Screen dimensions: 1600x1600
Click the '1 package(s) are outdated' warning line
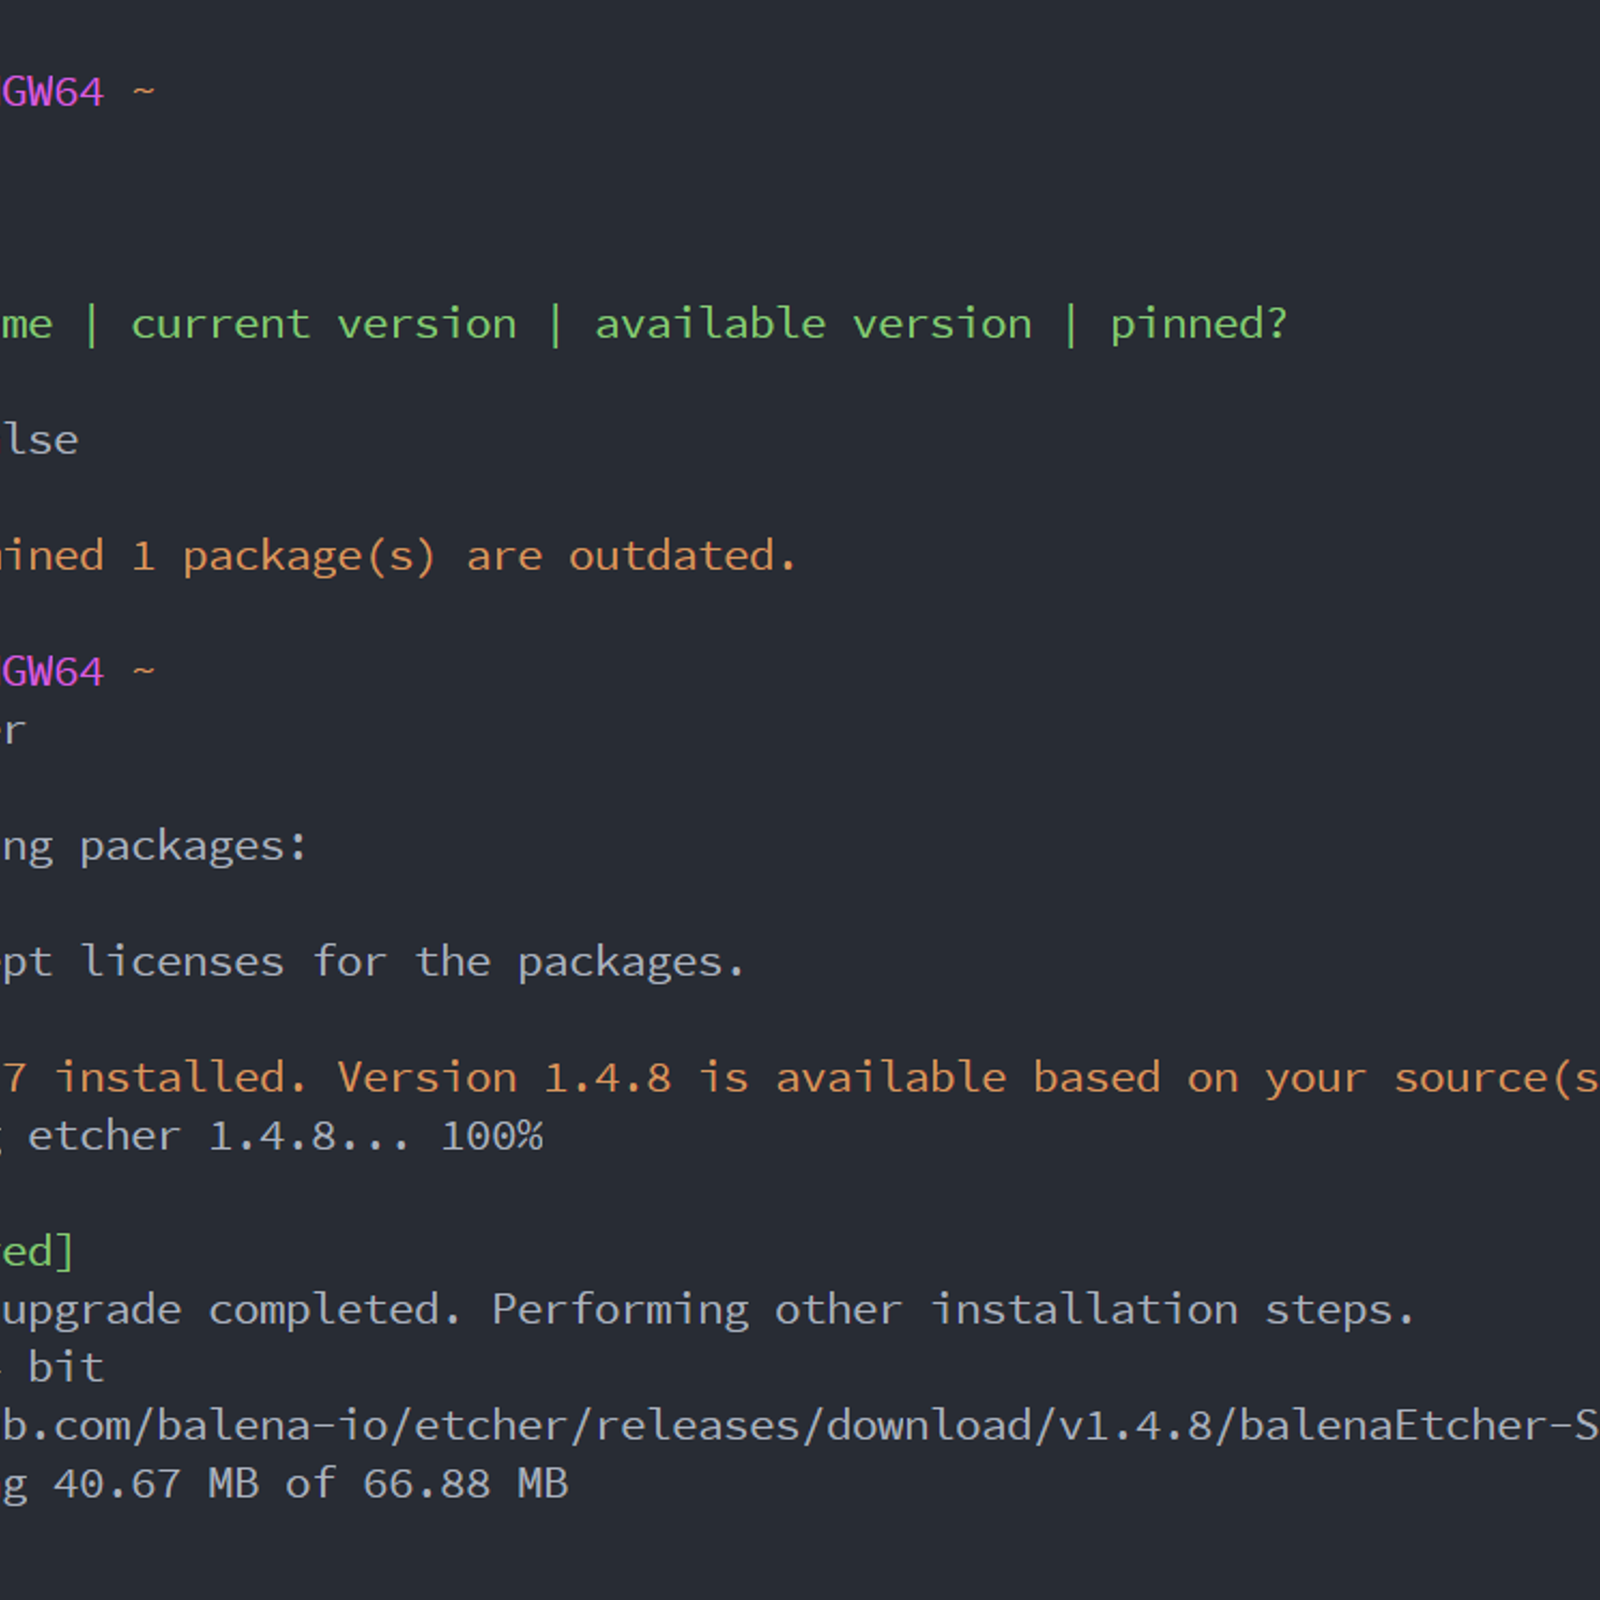click(398, 558)
